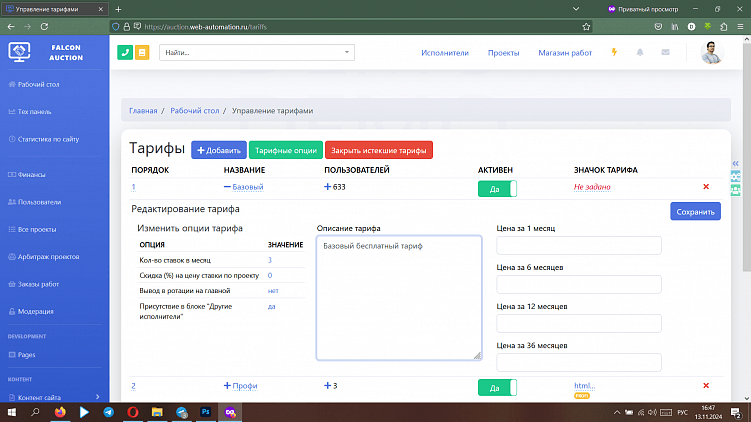Viewport: 751px width, 422px height.
Task: Open Исполнители in the top menu
Action: pyautogui.click(x=445, y=52)
